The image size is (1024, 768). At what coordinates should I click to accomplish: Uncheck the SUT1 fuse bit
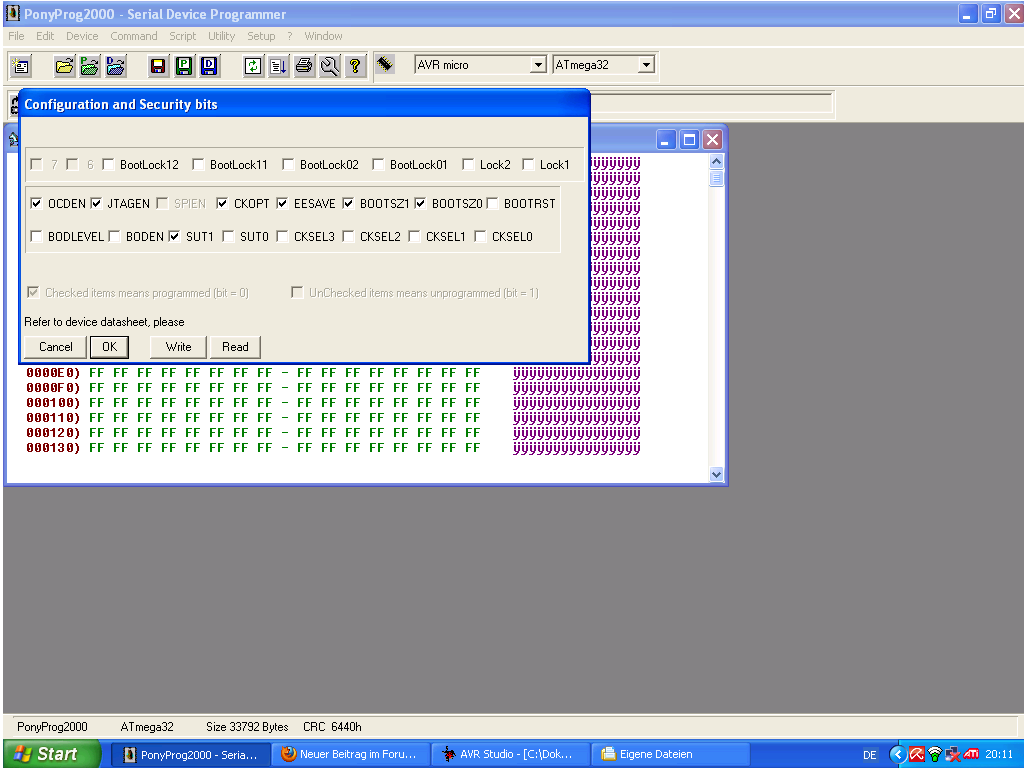(x=174, y=236)
